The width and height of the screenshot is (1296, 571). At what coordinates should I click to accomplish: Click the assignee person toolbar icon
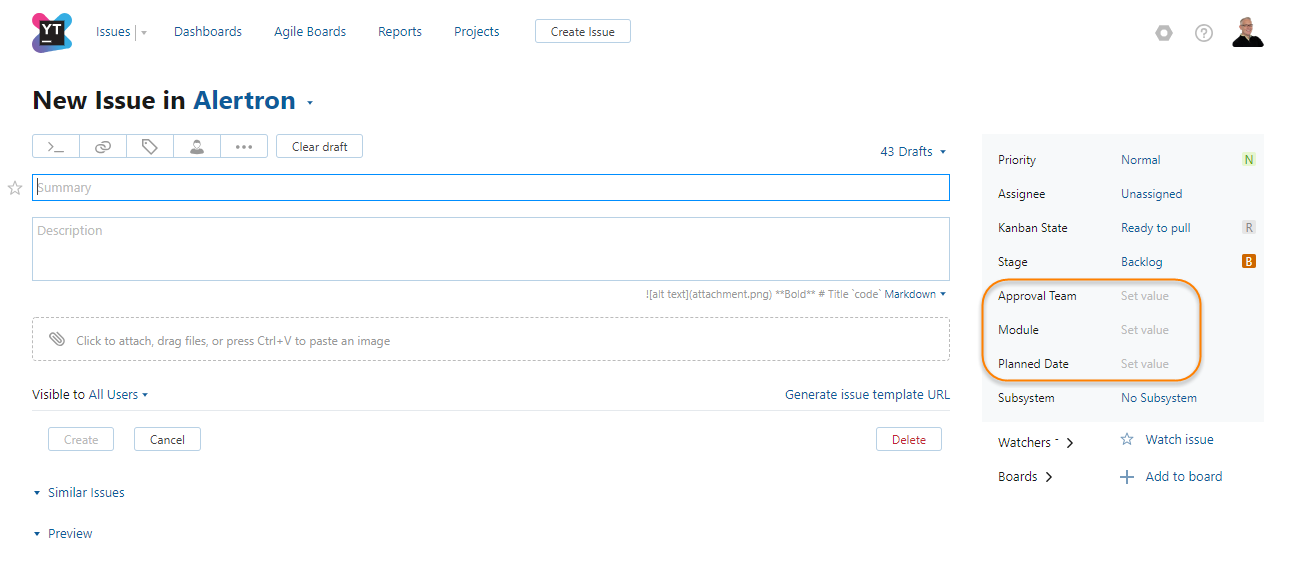197,146
